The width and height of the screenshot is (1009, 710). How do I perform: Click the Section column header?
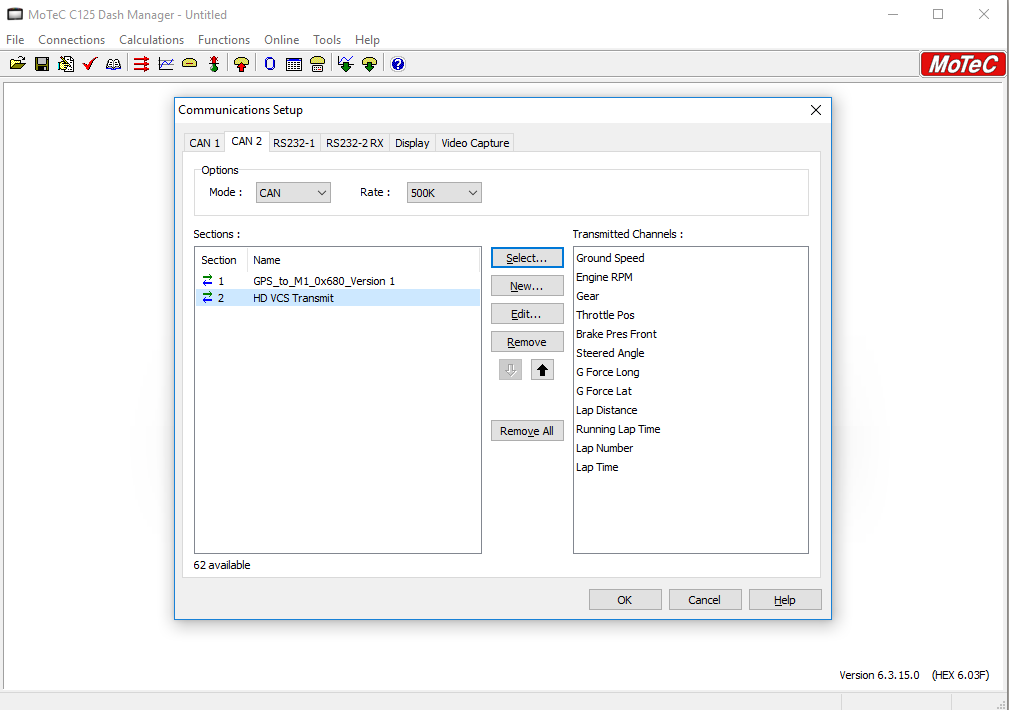[x=219, y=260]
